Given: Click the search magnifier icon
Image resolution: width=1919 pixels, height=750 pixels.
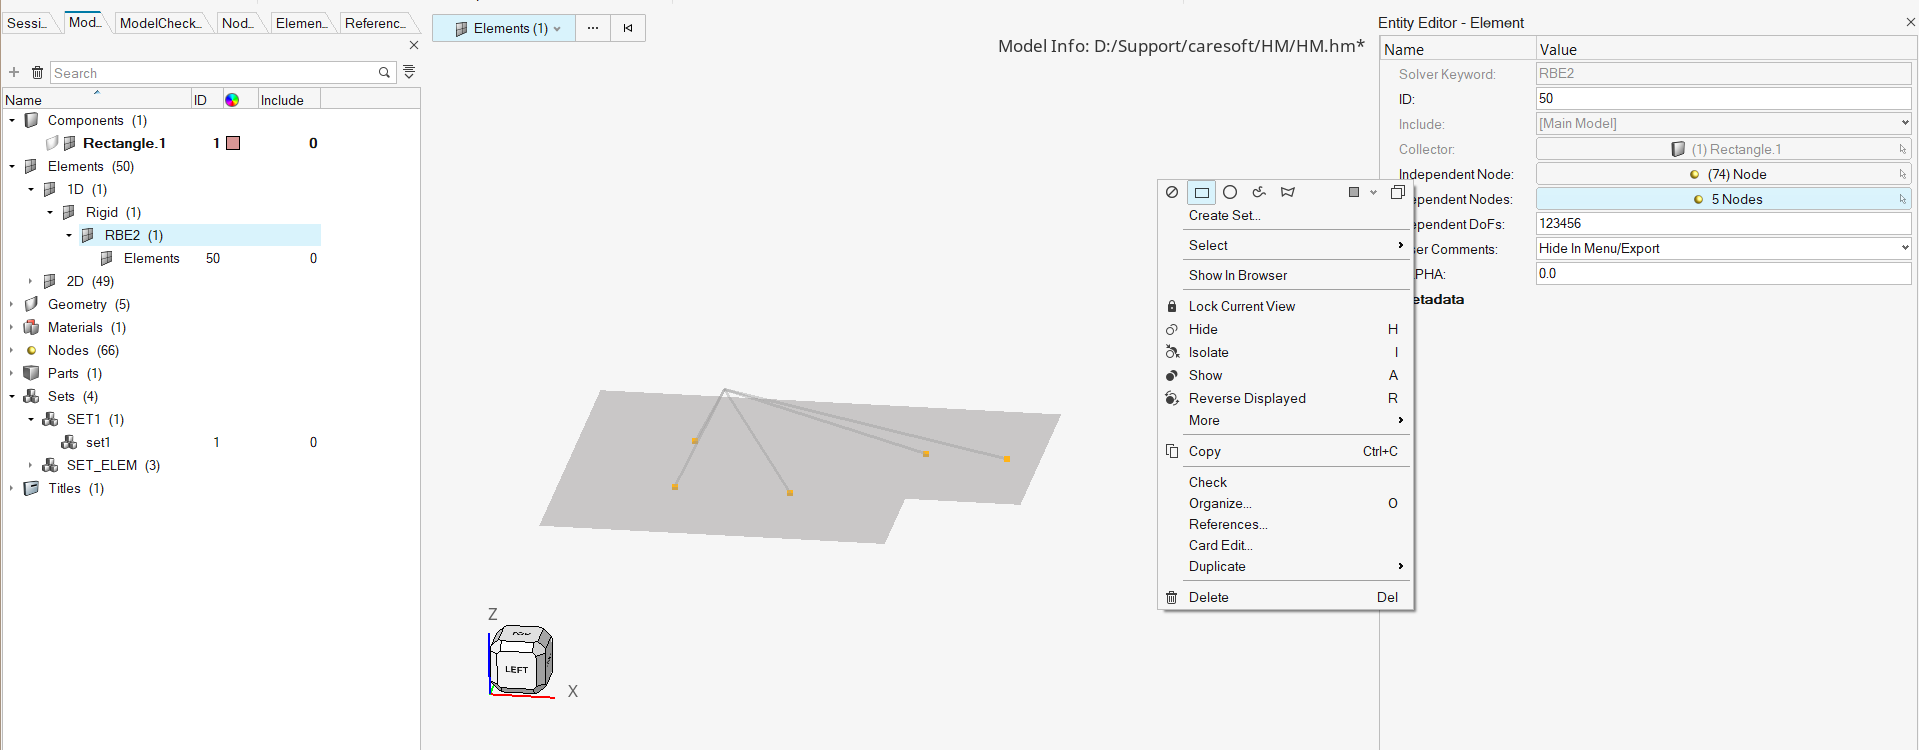Looking at the screenshot, I should coord(384,72).
